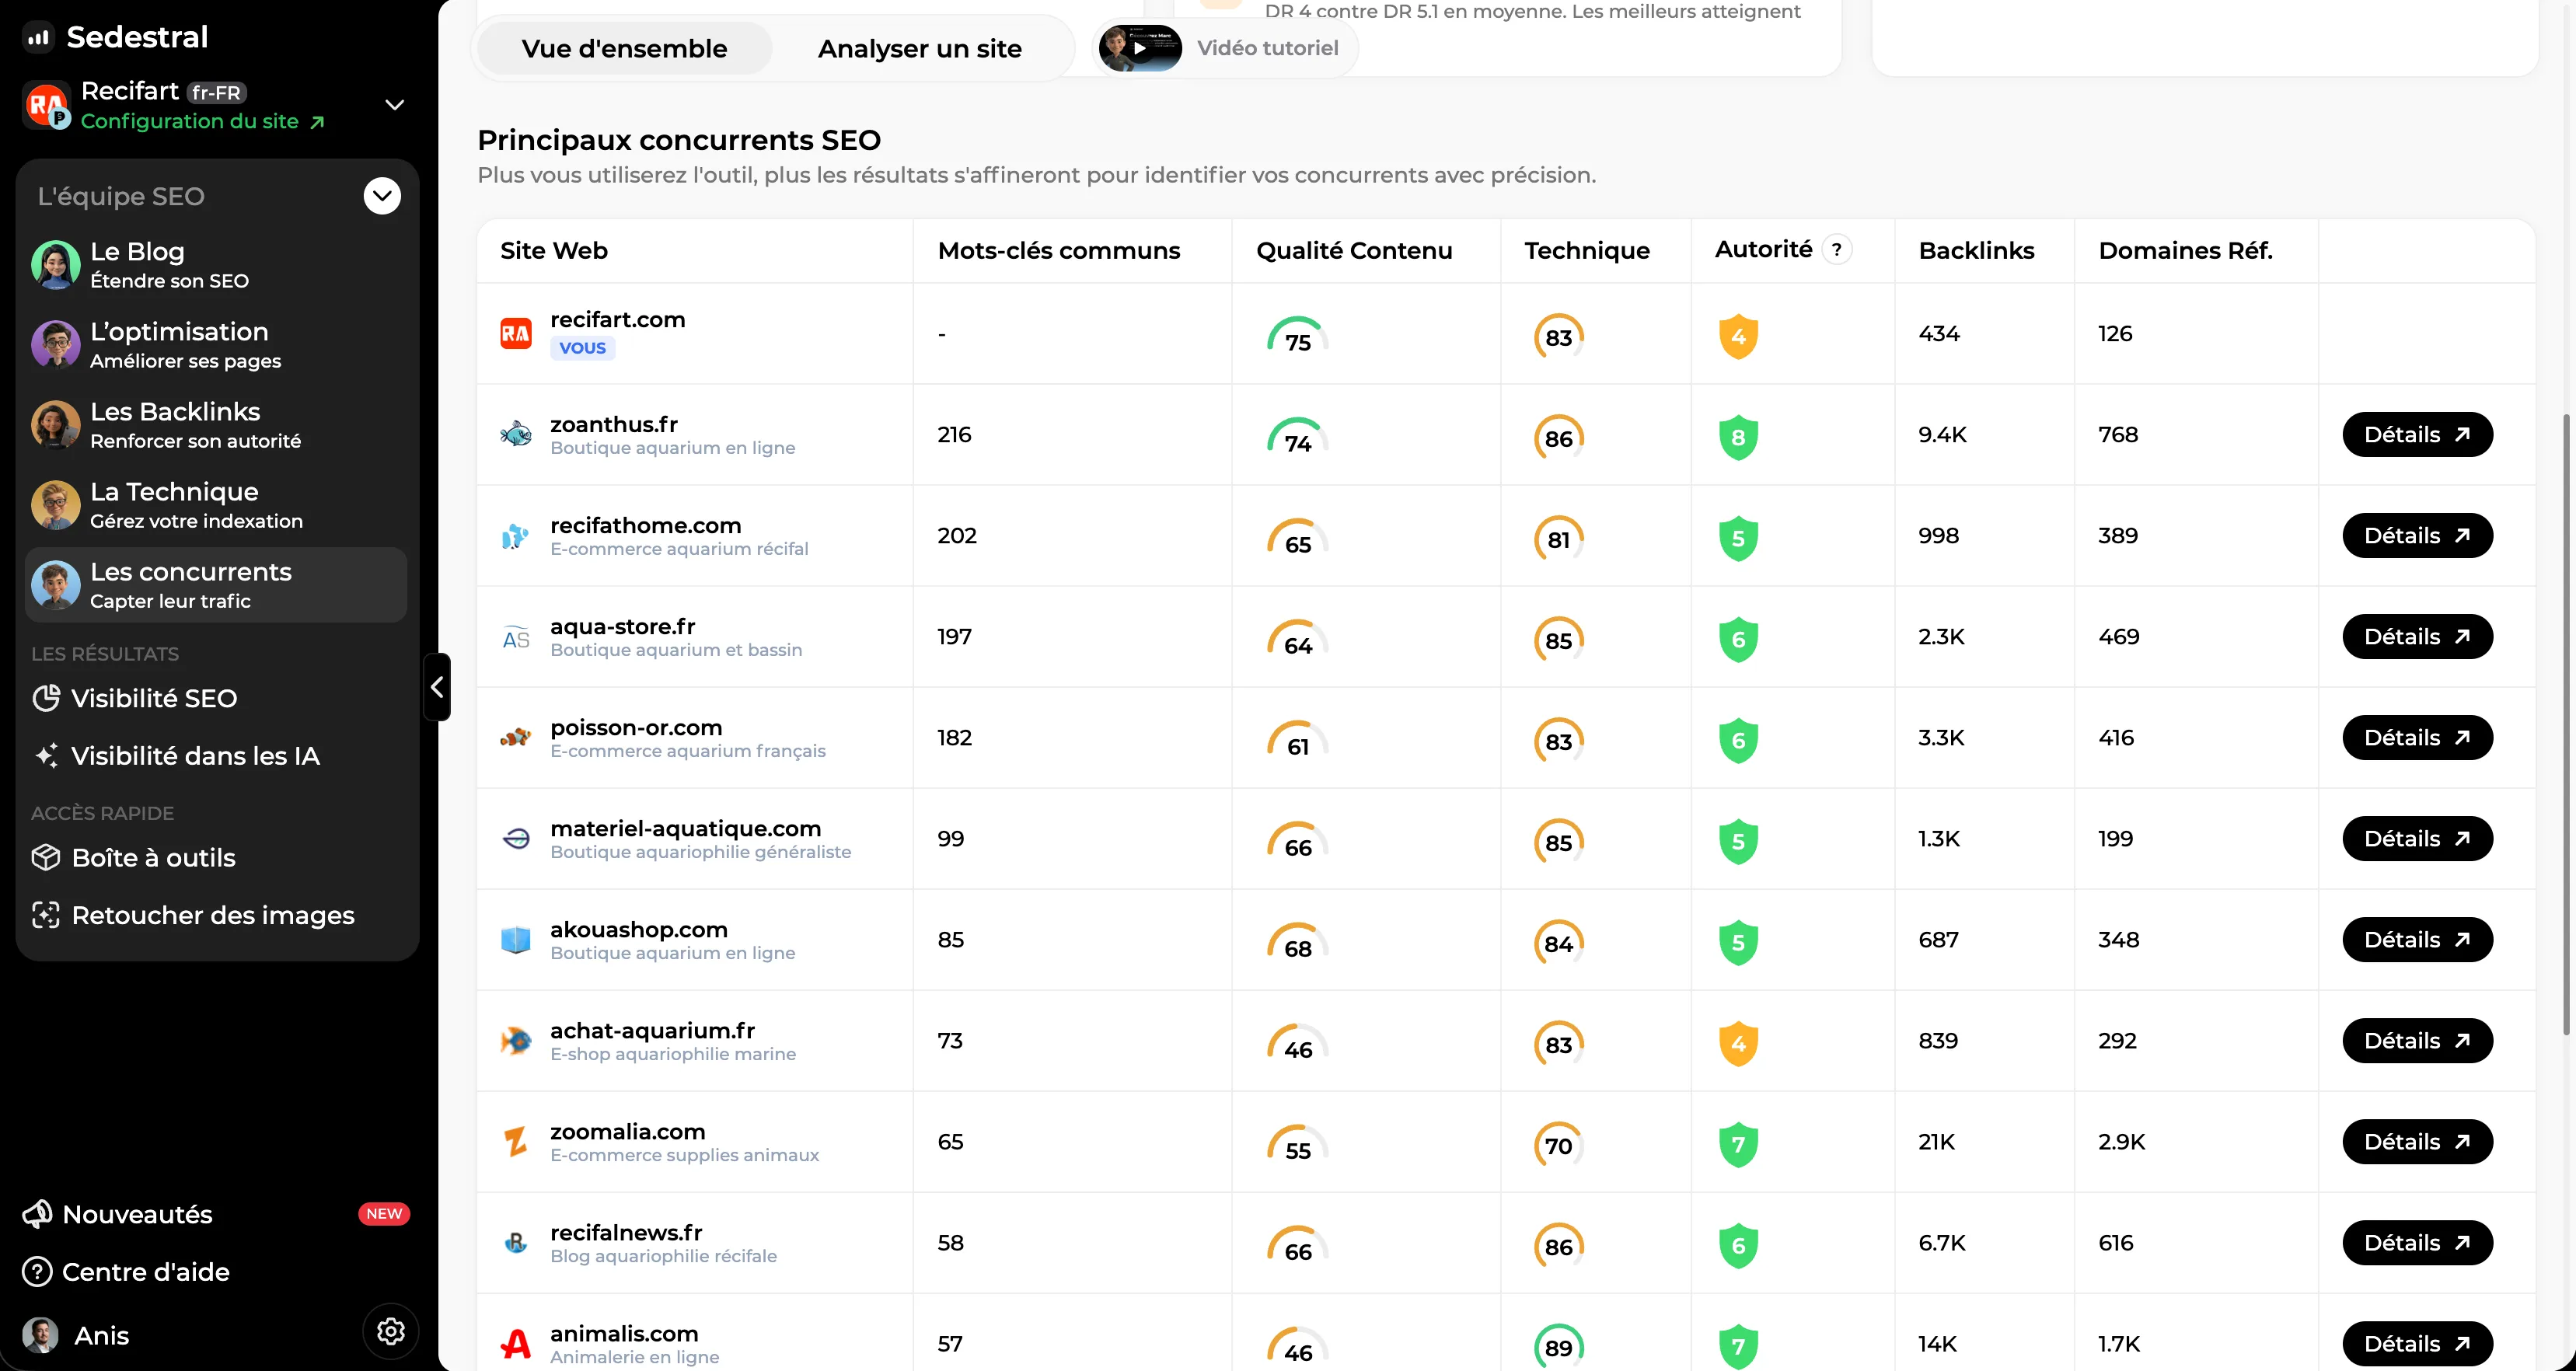Click the Backlinks column header

click(x=1976, y=251)
